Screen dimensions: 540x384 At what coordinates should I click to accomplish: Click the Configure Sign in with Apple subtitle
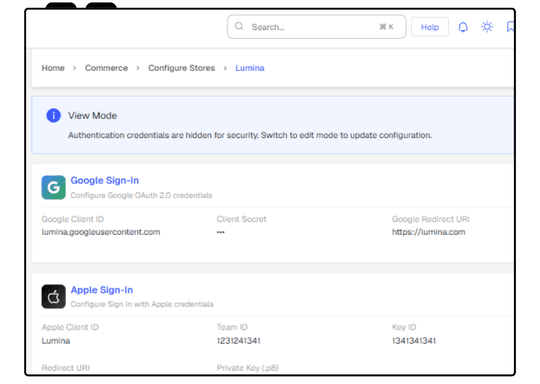(142, 304)
